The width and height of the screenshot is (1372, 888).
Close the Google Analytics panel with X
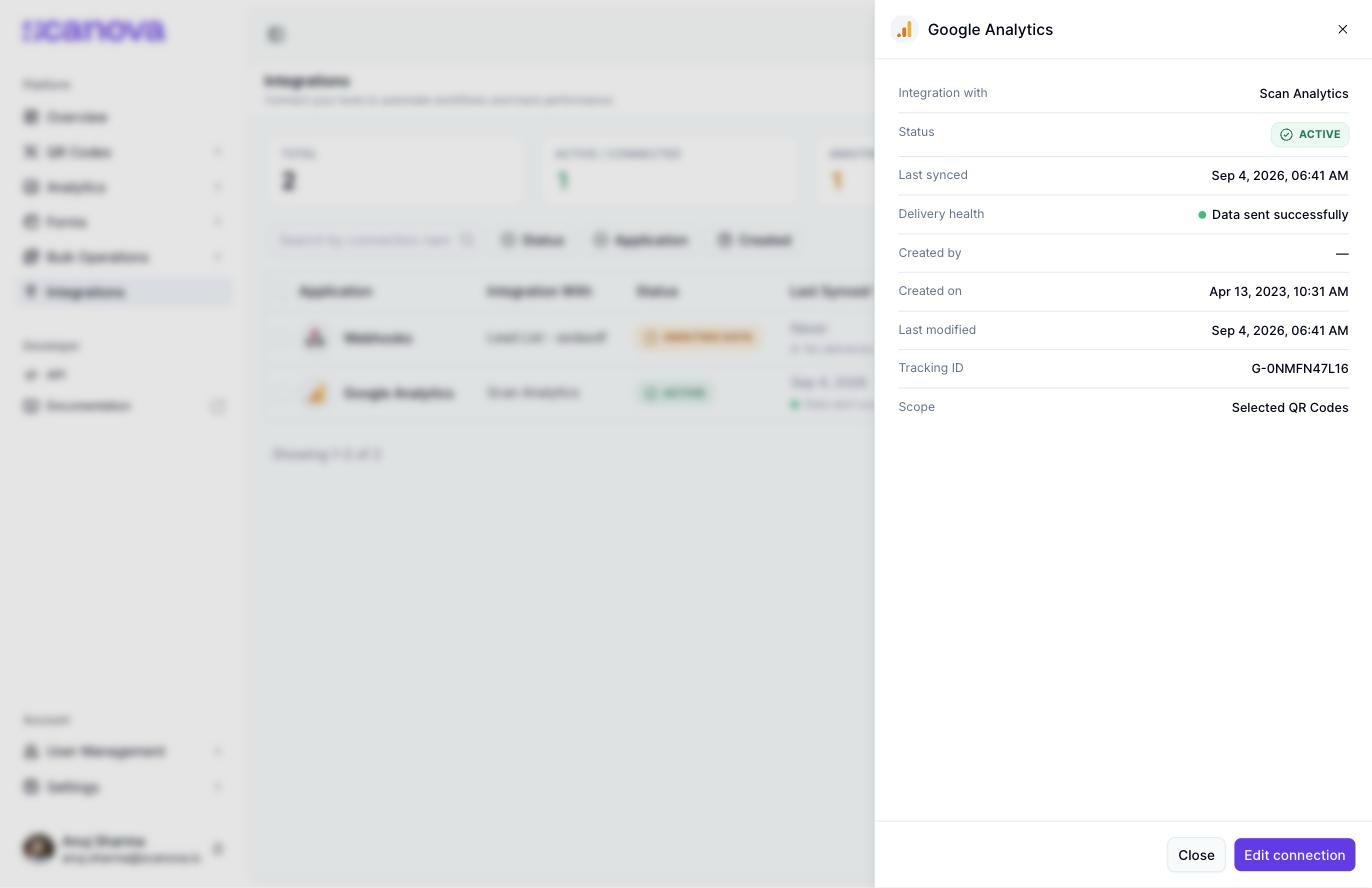point(1342,29)
